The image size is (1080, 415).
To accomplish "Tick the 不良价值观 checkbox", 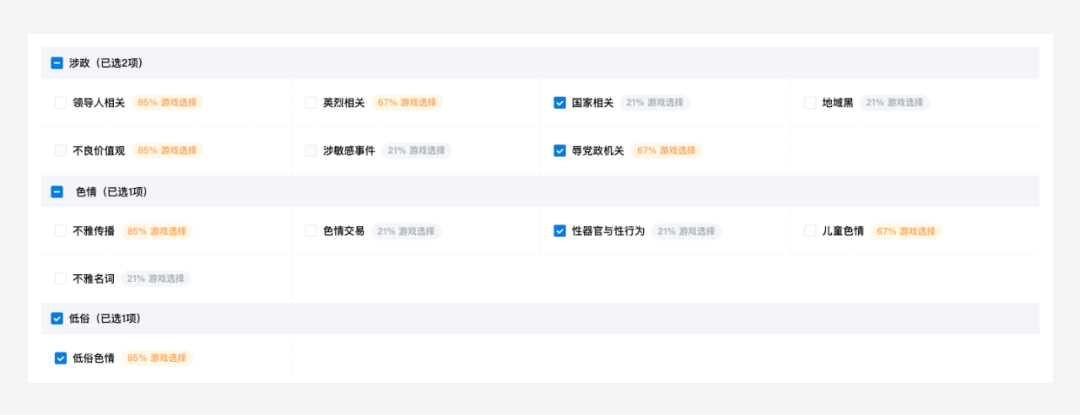I will point(61,151).
